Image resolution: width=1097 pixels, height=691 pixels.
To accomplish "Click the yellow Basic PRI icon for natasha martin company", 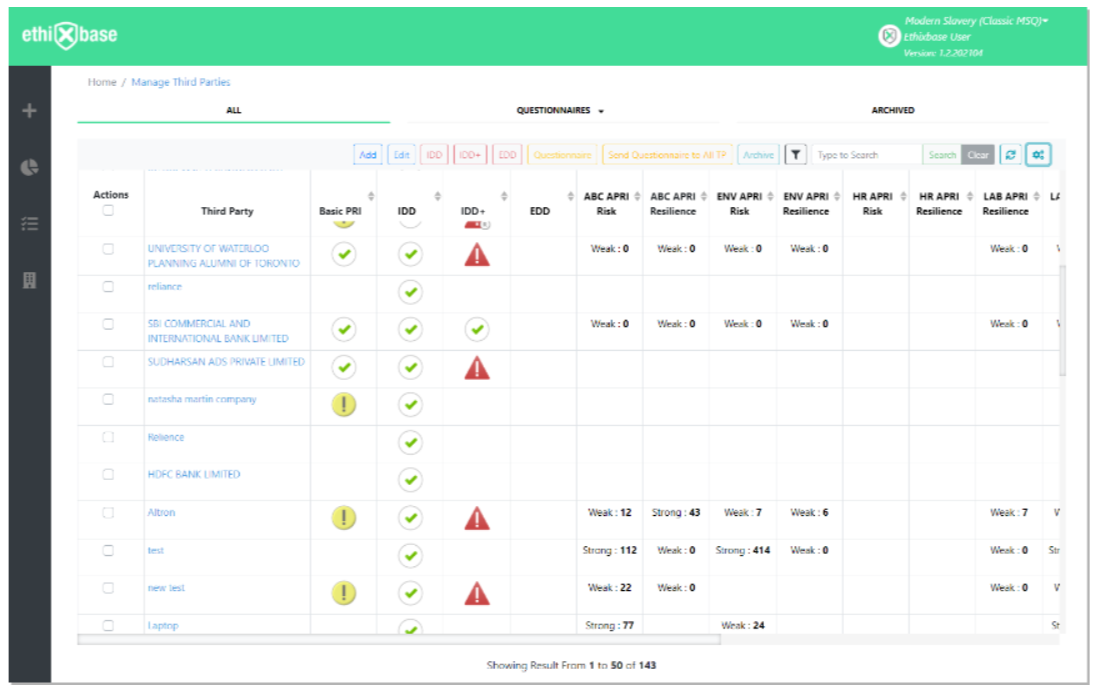I will [343, 405].
